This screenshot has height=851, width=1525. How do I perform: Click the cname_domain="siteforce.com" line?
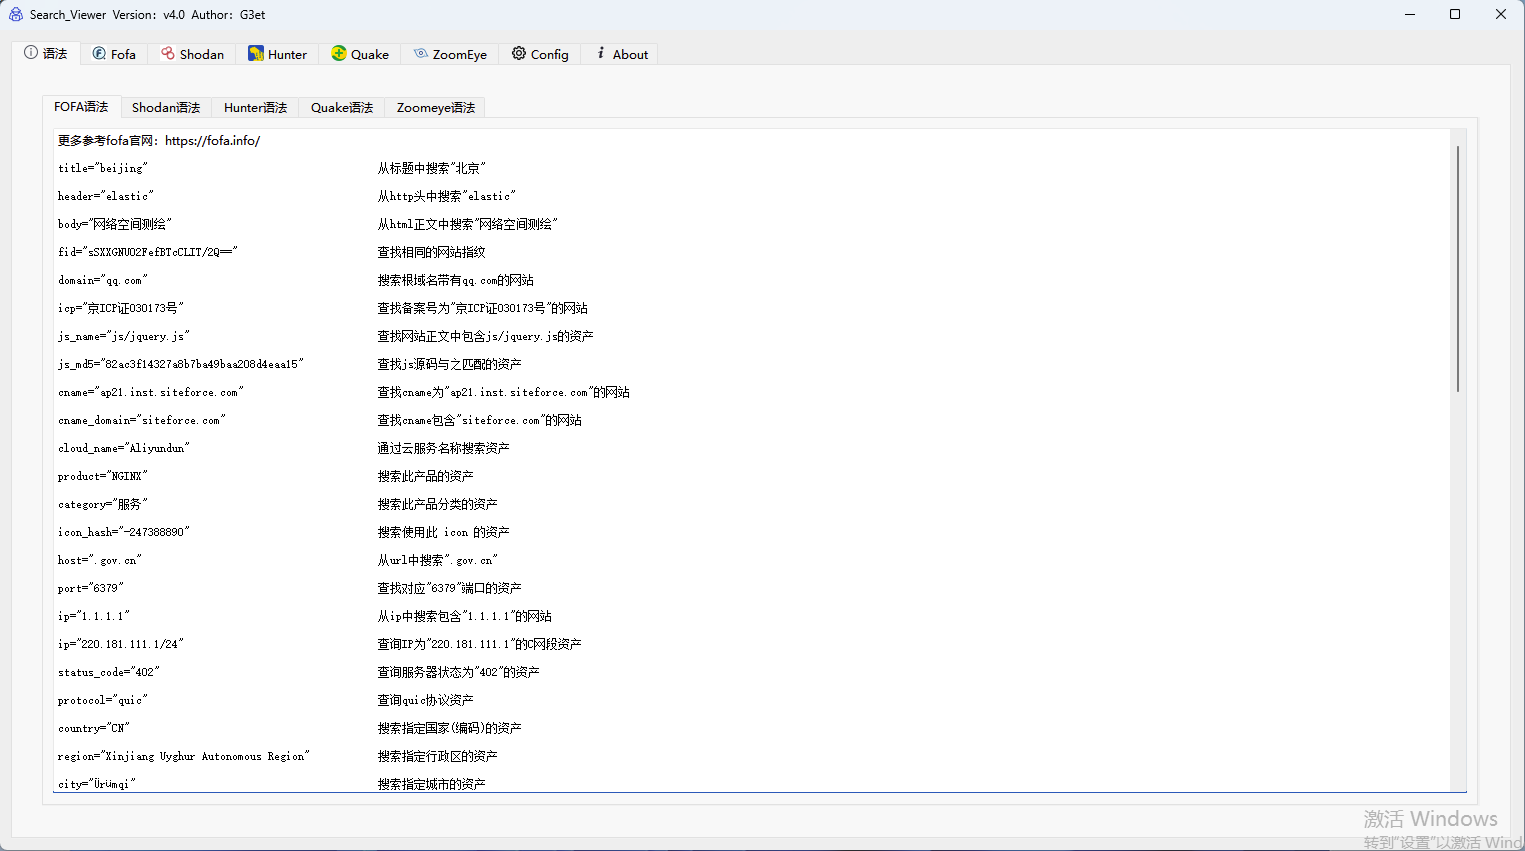point(141,421)
